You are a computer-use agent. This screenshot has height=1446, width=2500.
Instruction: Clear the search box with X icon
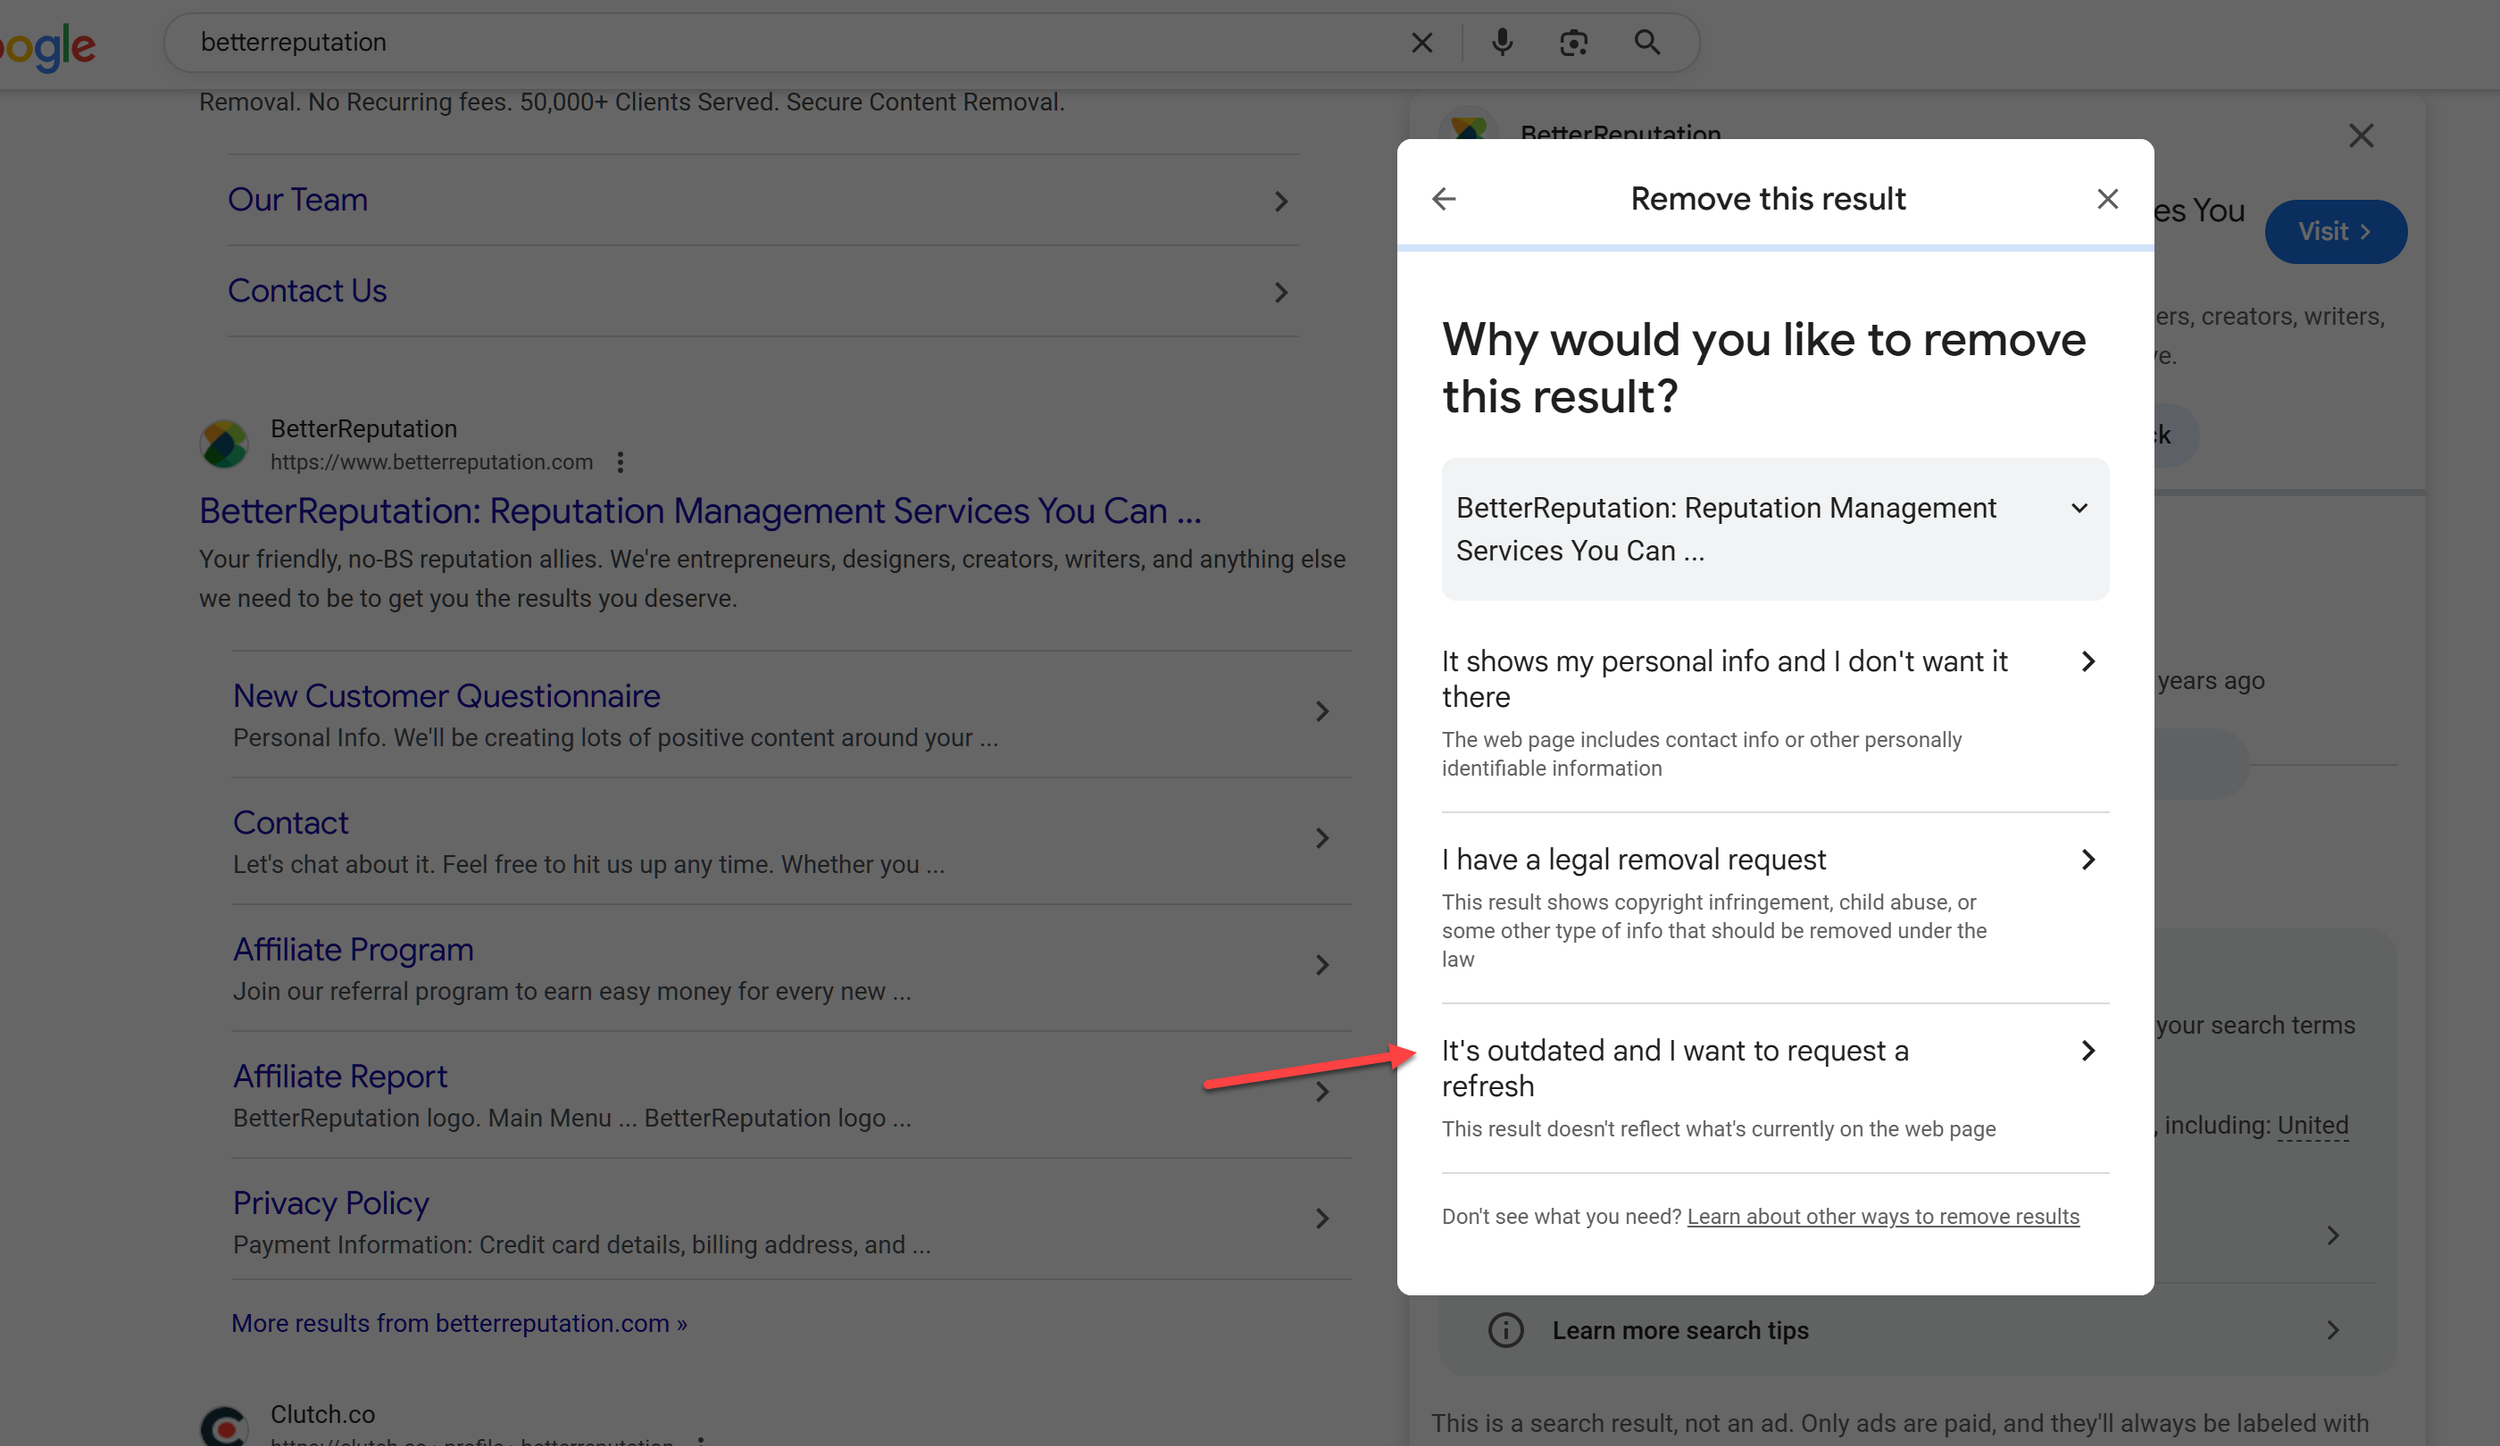click(1421, 42)
